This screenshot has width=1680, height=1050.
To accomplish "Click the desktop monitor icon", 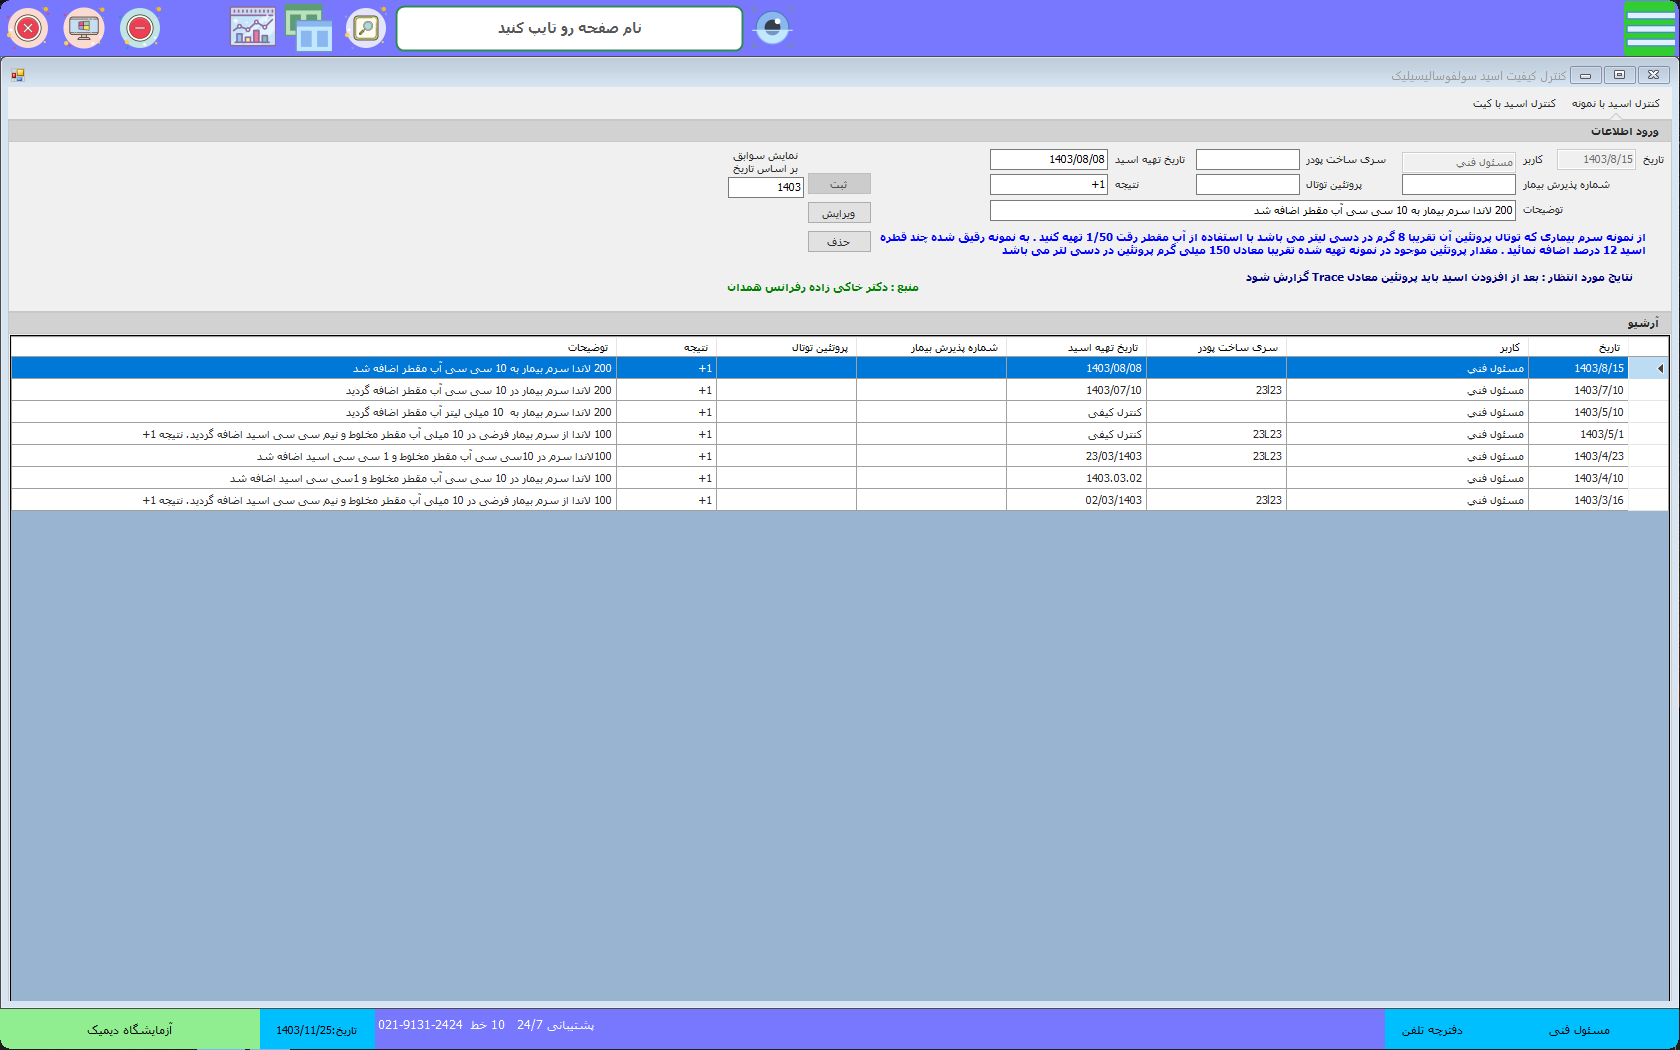I will pos(84,28).
